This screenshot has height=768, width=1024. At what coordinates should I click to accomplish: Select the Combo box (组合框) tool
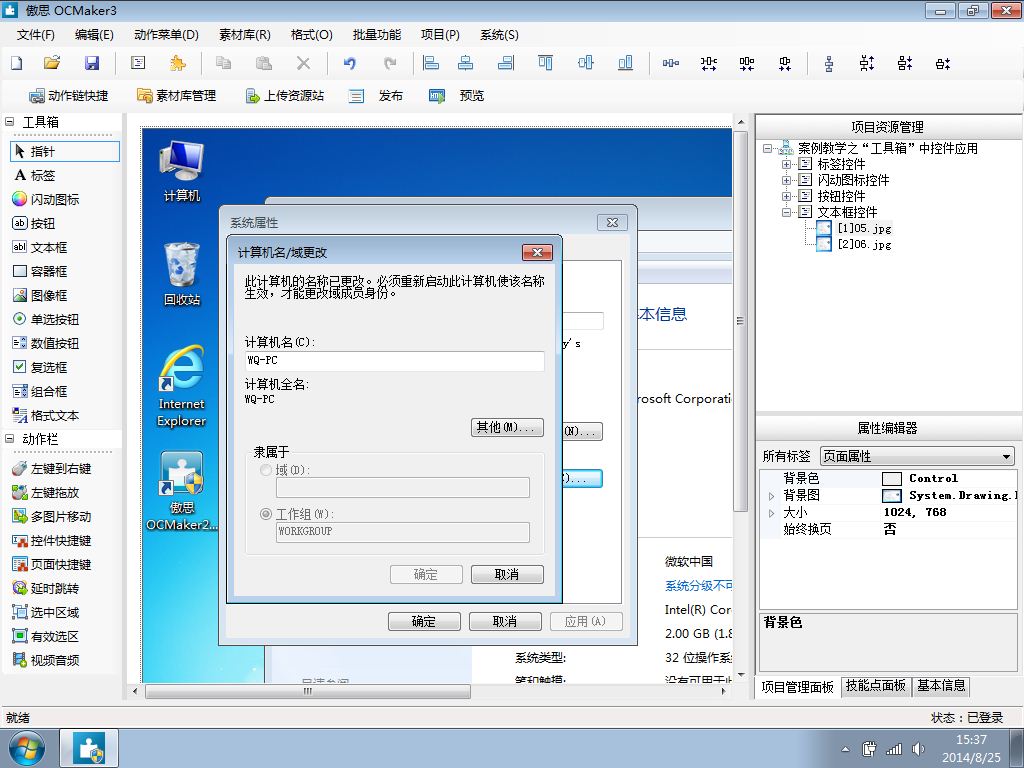click(x=40, y=391)
